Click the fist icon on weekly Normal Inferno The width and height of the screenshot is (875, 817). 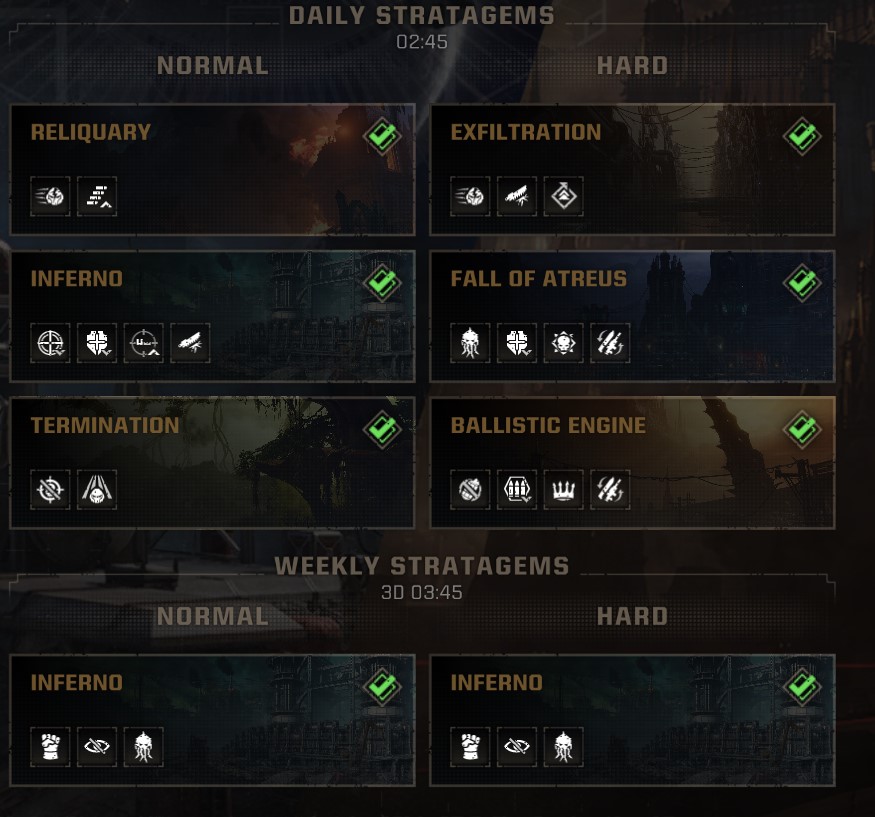(x=50, y=747)
